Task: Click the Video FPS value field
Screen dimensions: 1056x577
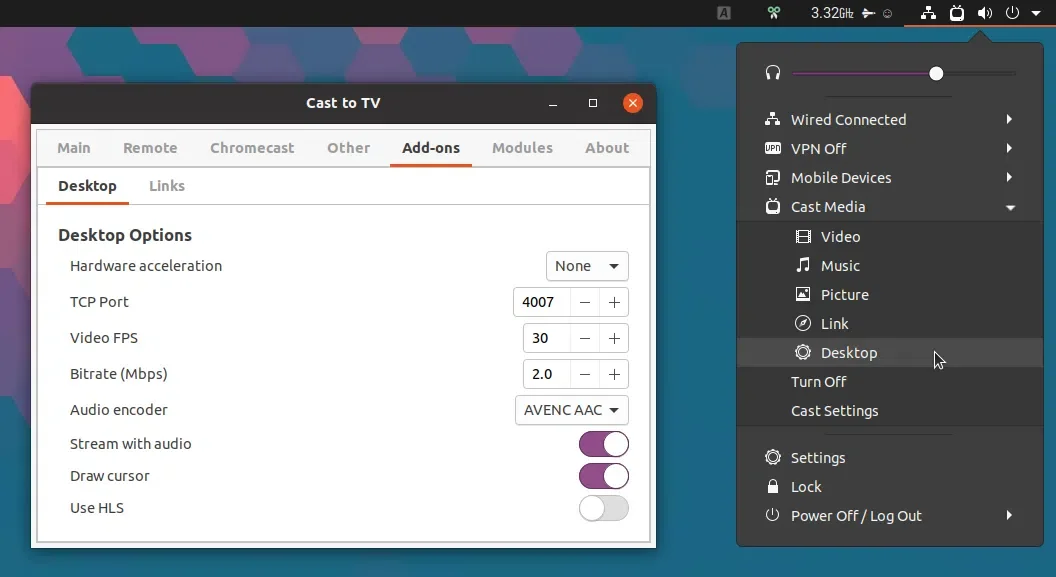Action: (x=546, y=338)
